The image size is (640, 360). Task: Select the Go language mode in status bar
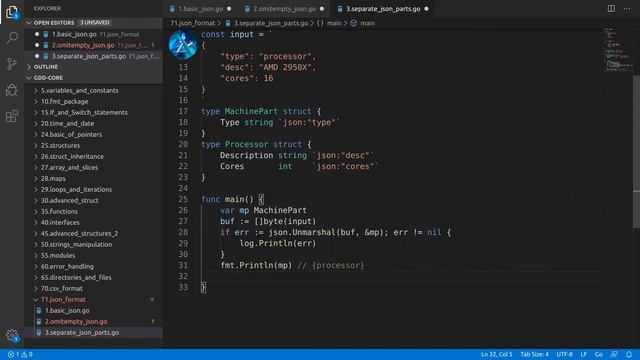point(598,354)
